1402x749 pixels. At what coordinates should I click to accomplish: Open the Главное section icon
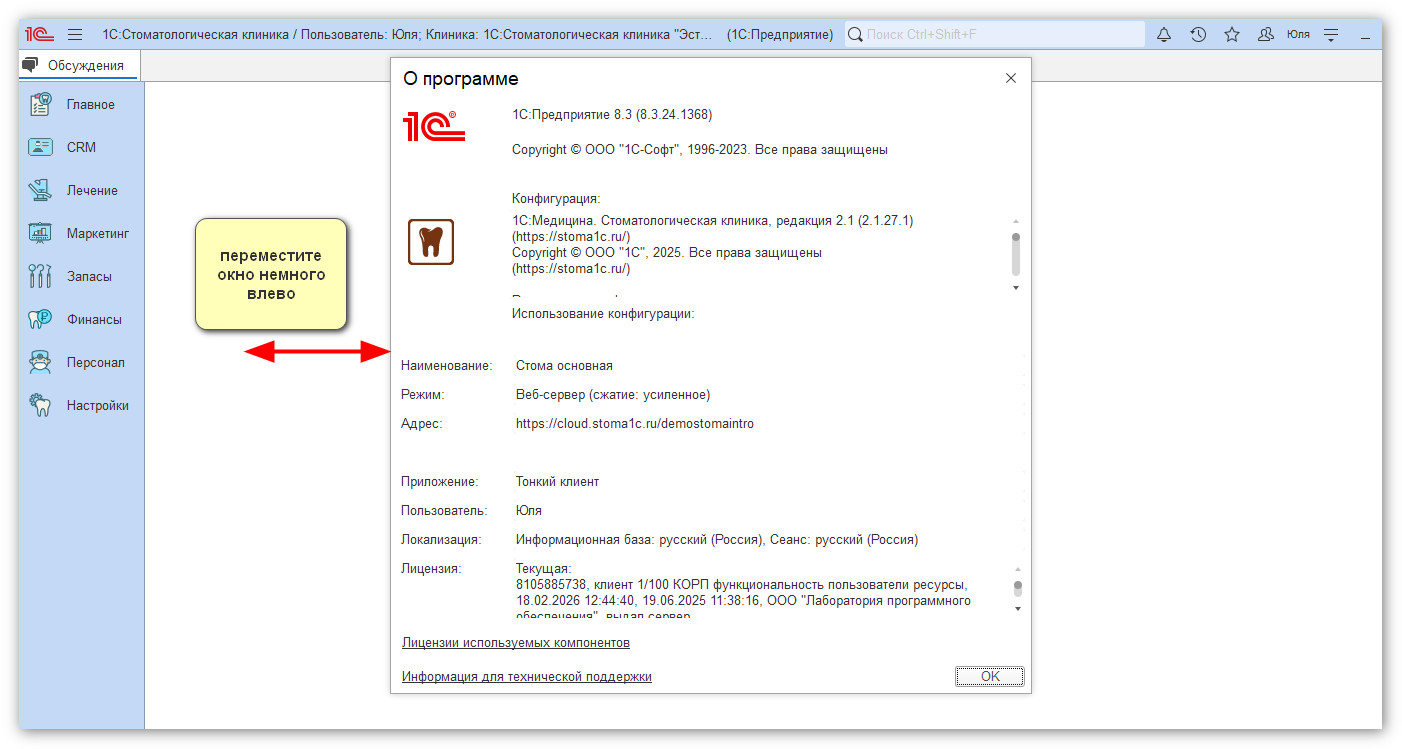(x=40, y=104)
